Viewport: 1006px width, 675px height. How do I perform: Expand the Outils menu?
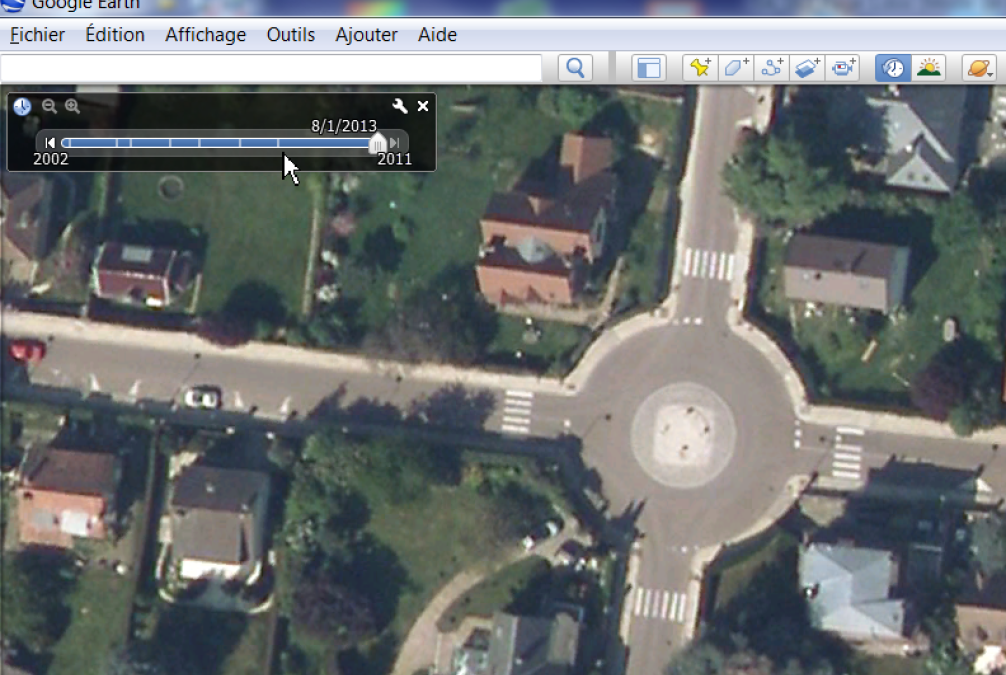[290, 35]
